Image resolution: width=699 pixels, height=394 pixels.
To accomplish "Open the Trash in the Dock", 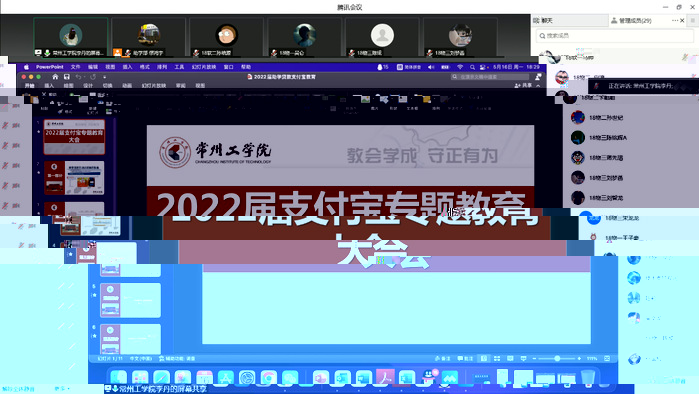I will (588, 378).
